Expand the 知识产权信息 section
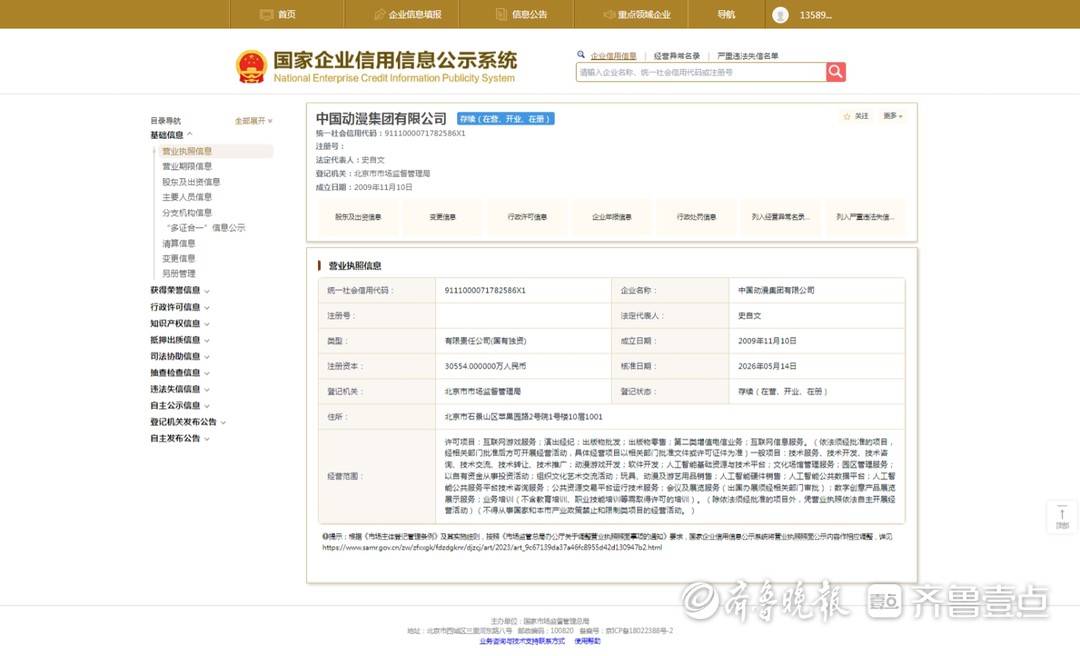Viewport: 1080px width, 656px height. click(x=180, y=323)
